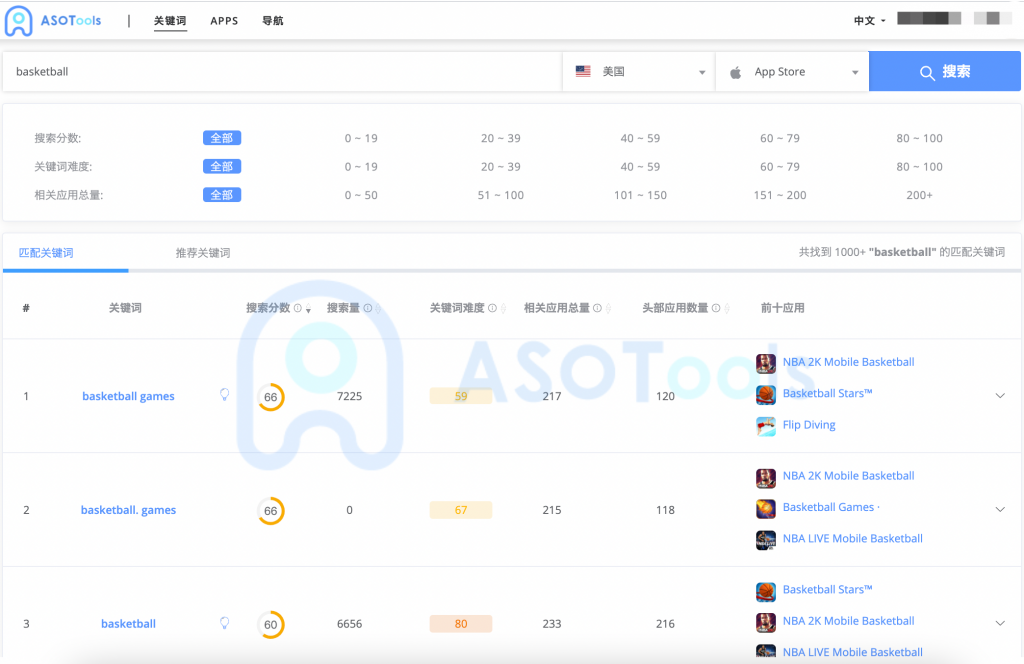Image resolution: width=1024 pixels, height=664 pixels.
Task: Select 40 ~ 59 for 关键词难度 filter
Action: pyautogui.click(x=640, y=166)
